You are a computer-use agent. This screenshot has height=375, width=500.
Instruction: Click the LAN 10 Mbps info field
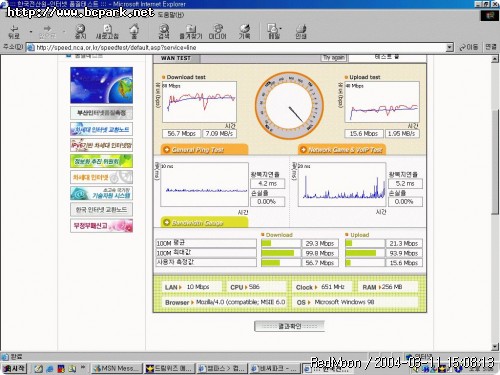[192, 287]
